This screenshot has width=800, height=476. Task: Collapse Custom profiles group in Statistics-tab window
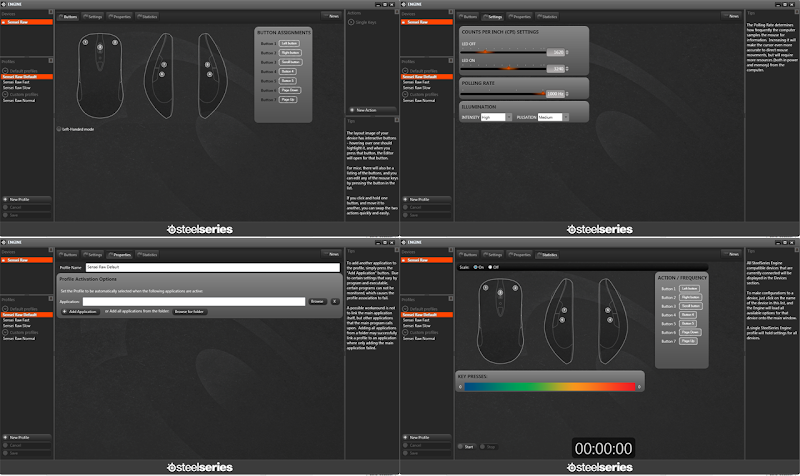(x=405, y=332)
